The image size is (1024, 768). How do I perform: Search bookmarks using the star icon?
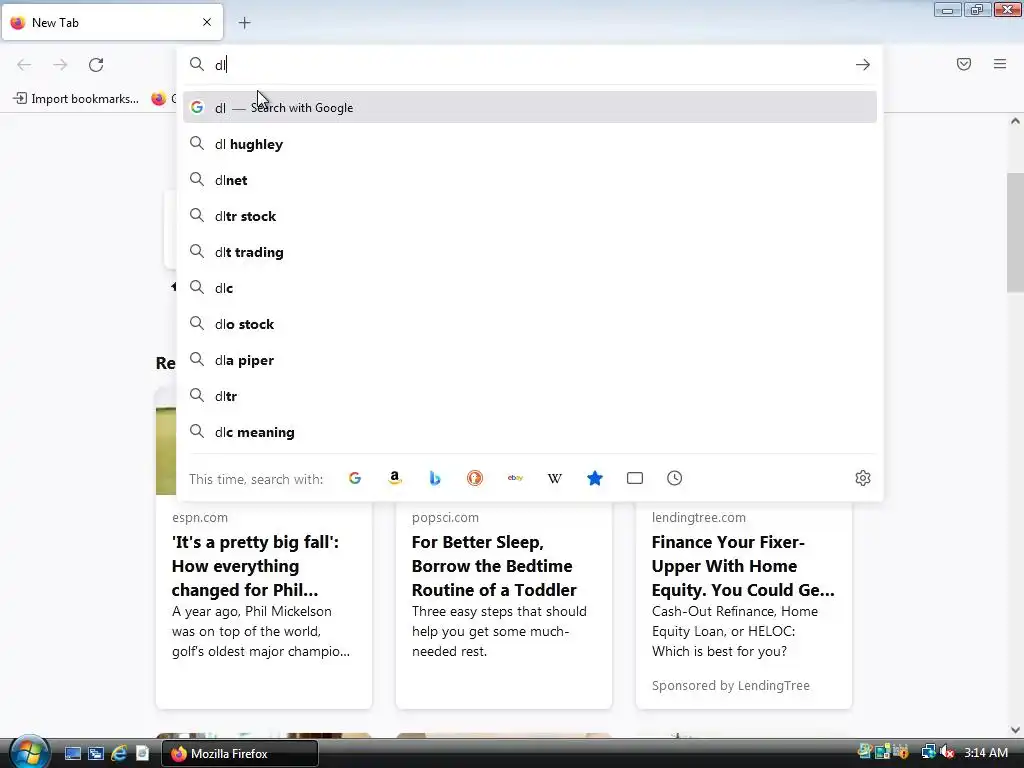tap(594, 478)
